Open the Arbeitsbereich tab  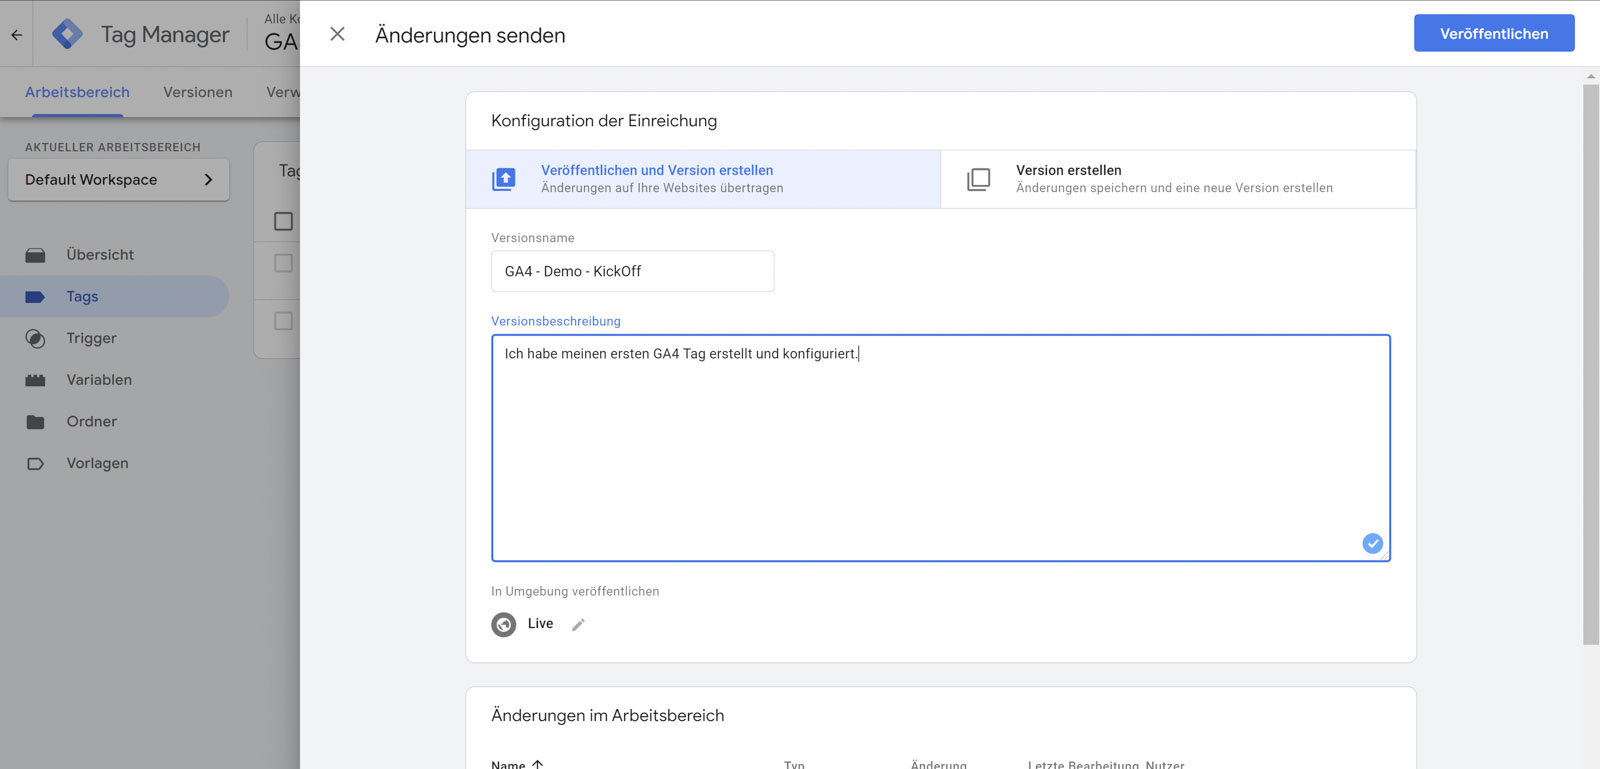click(77, 92)
